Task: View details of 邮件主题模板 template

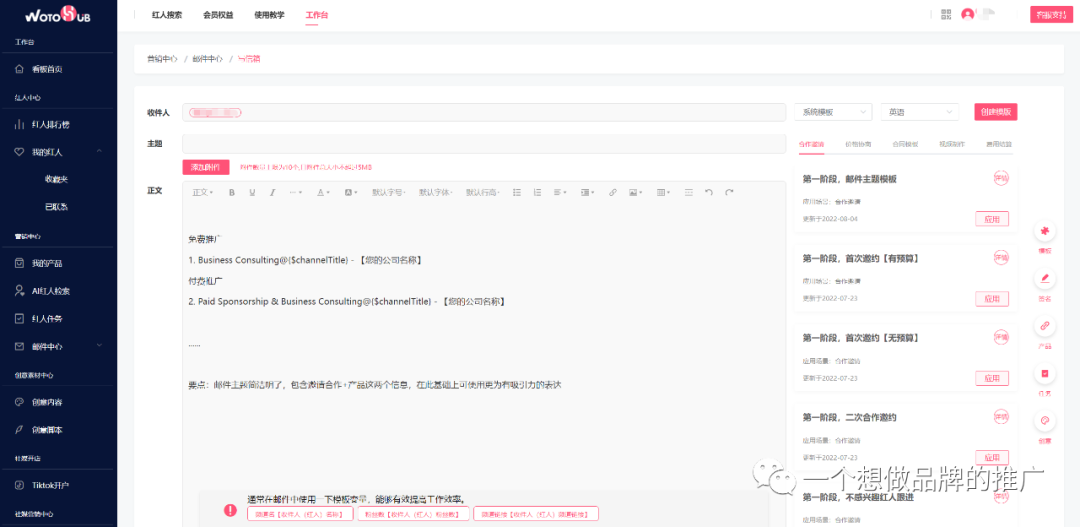Action: click(1000, 178)
